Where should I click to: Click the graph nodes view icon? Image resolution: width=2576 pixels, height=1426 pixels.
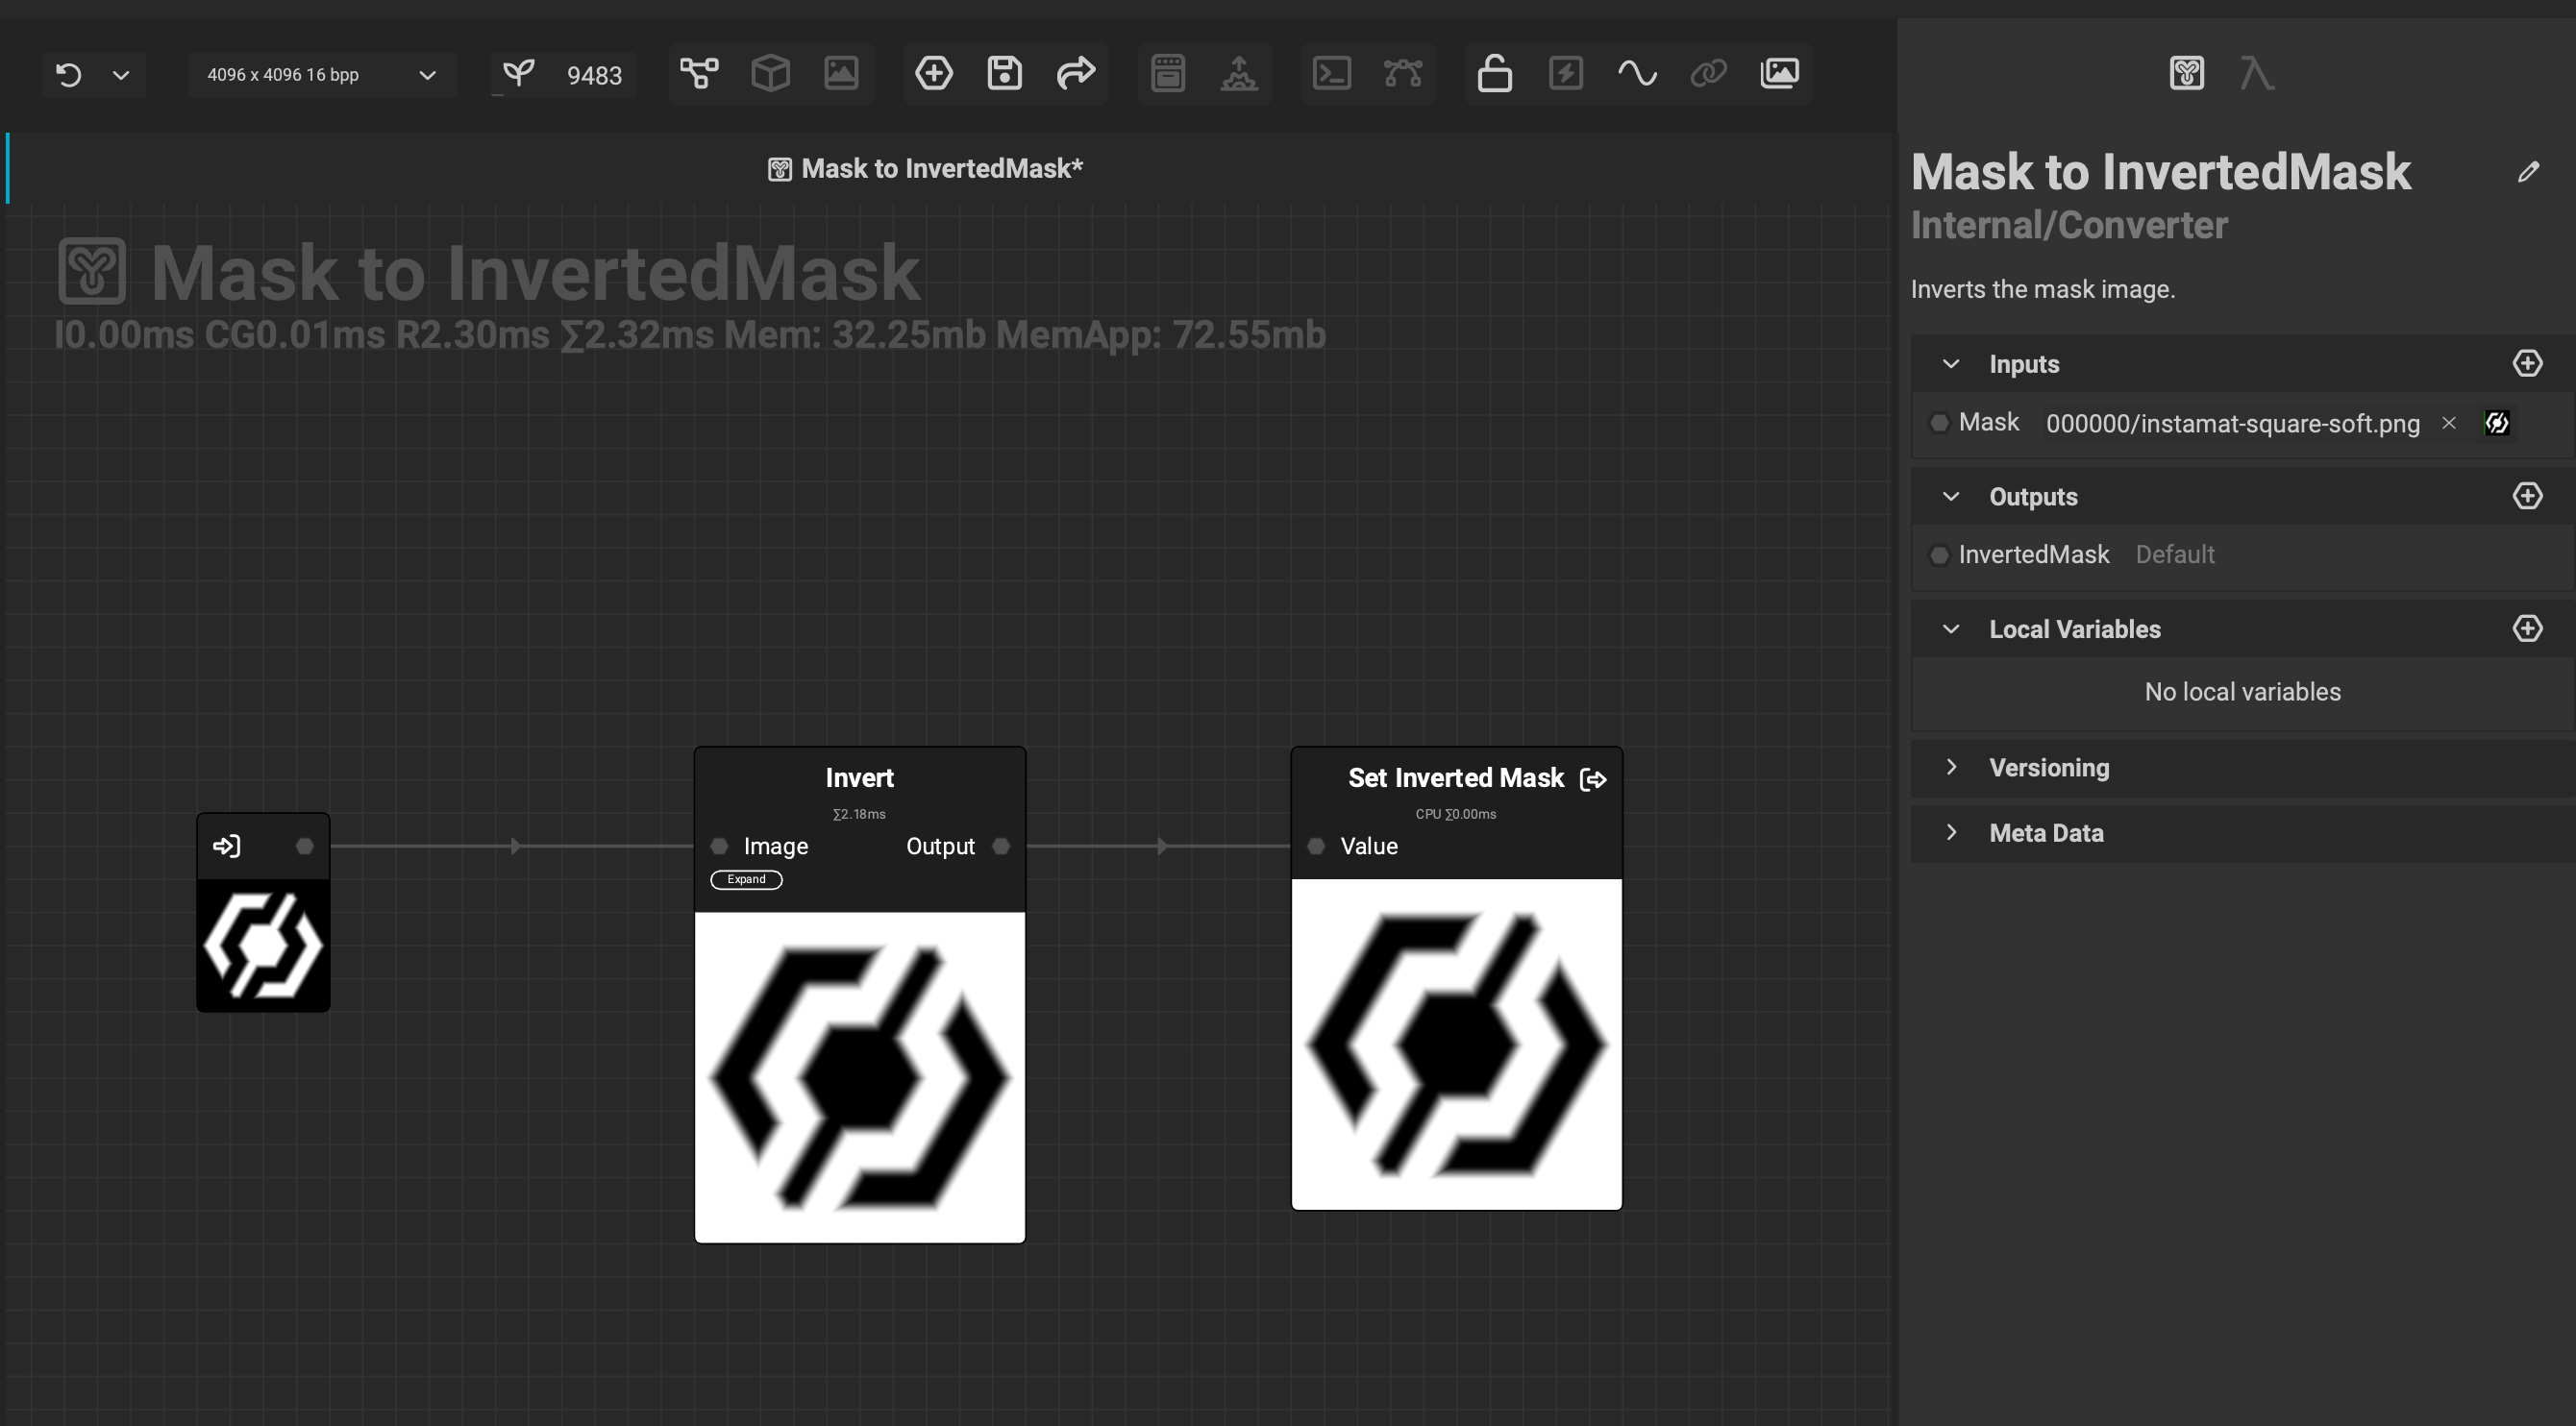[699, 73]
